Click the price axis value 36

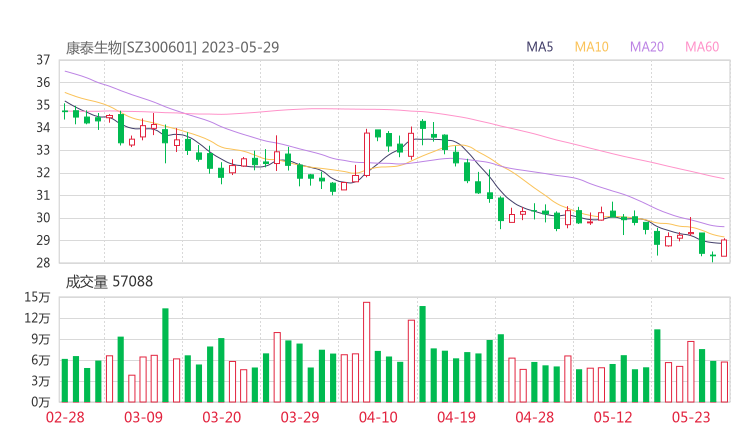click(x=43, y=83)
